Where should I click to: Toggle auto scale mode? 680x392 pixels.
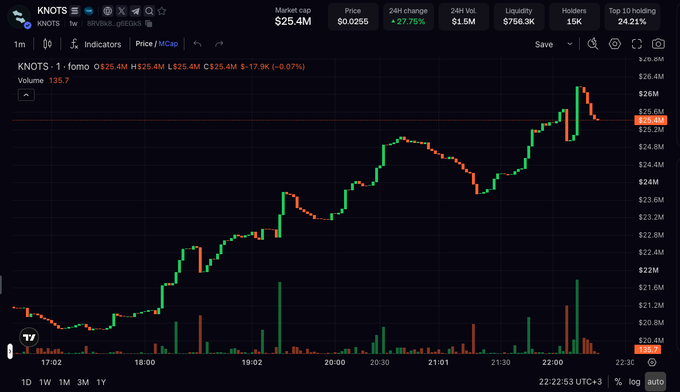pyautogui.click(x=655, y=382)
